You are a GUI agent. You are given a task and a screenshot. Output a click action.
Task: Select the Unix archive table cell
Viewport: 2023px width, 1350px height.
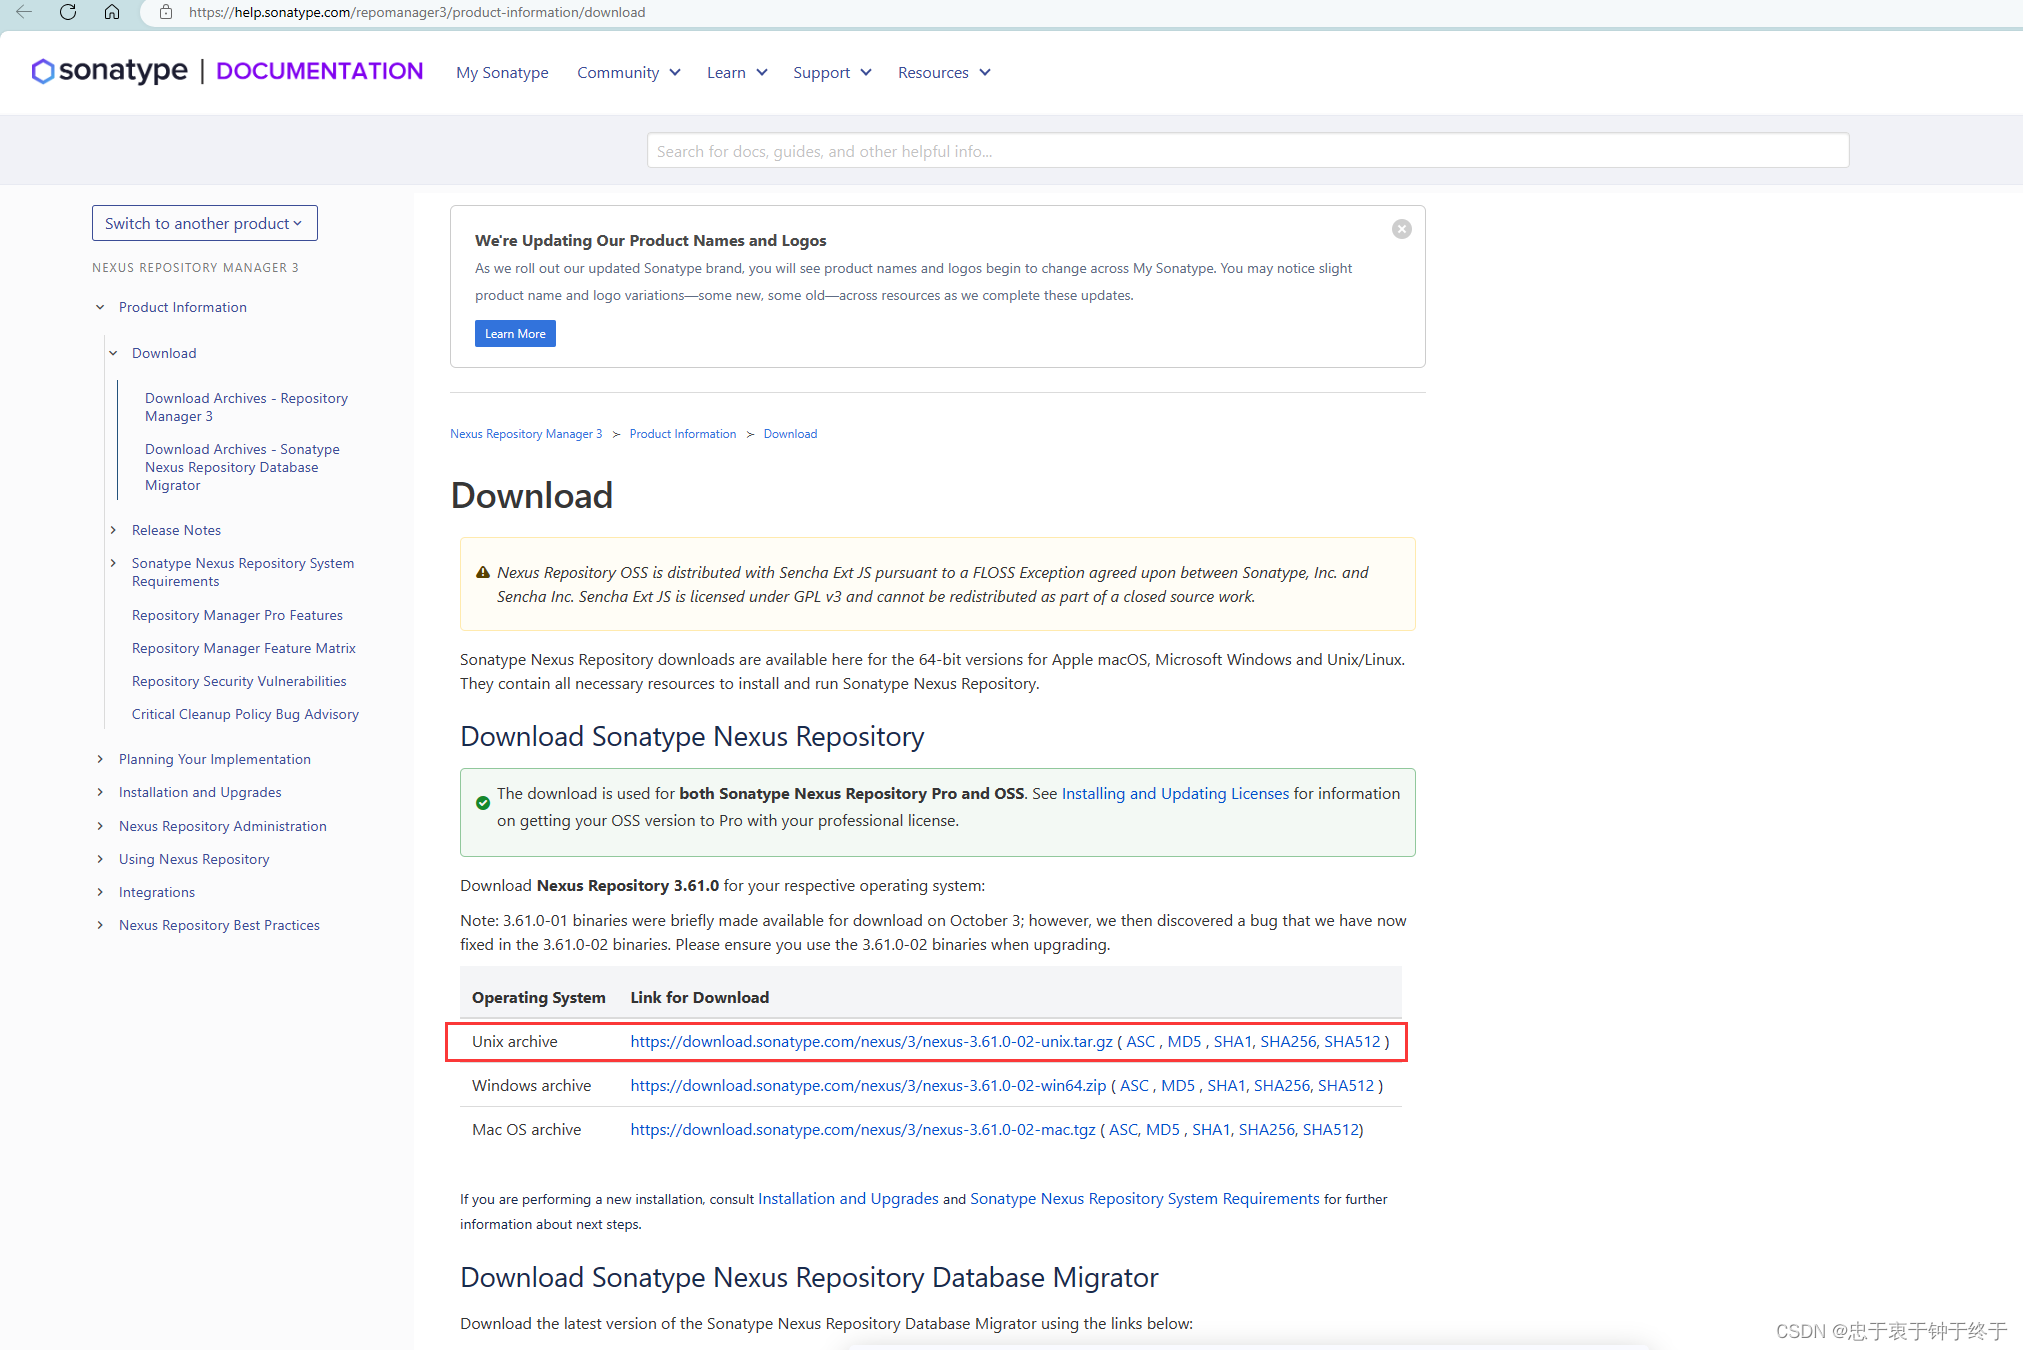point(515,1041)
